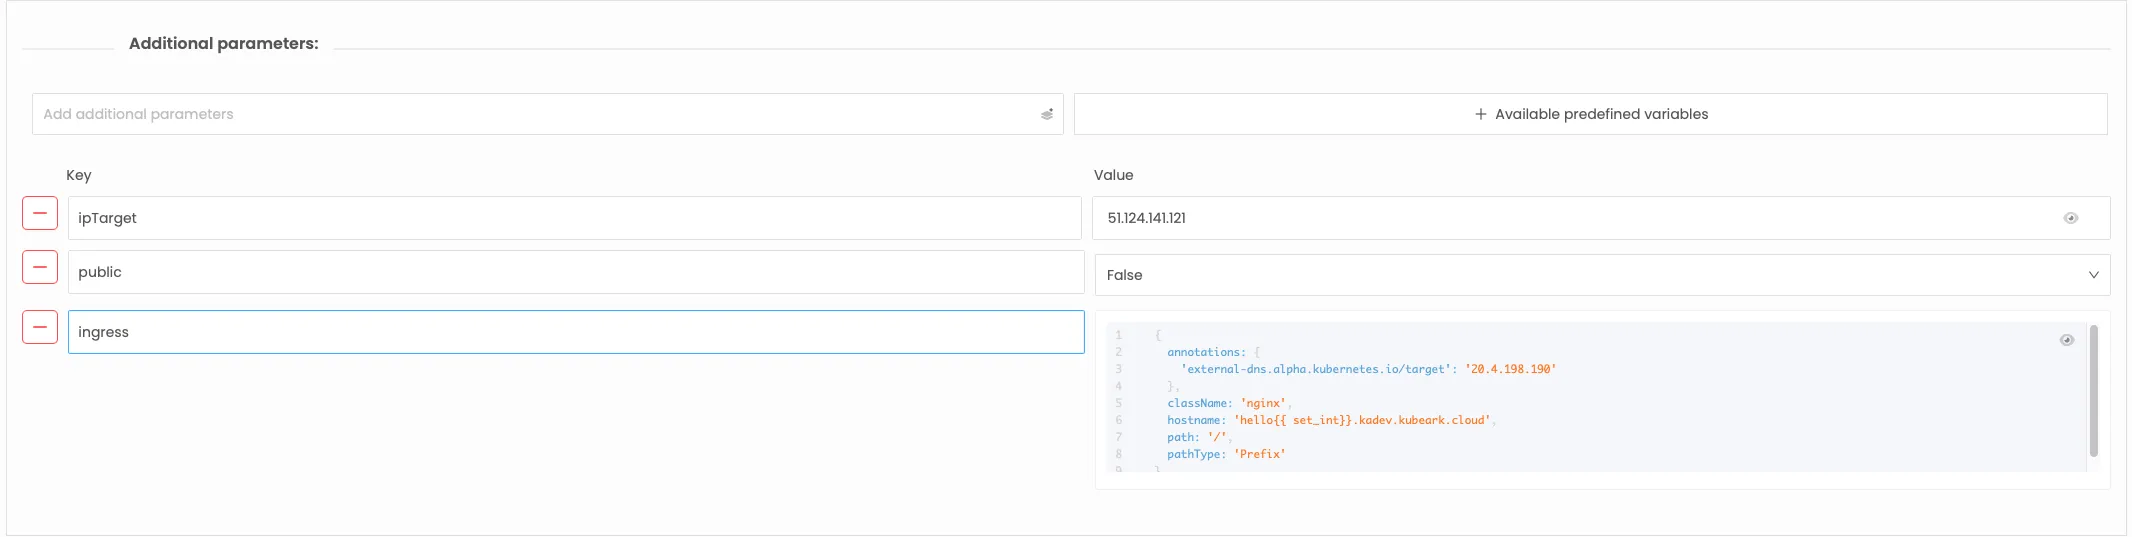Remove the public parameter row
Viewport: 2132px width, 537px height.
40,267
